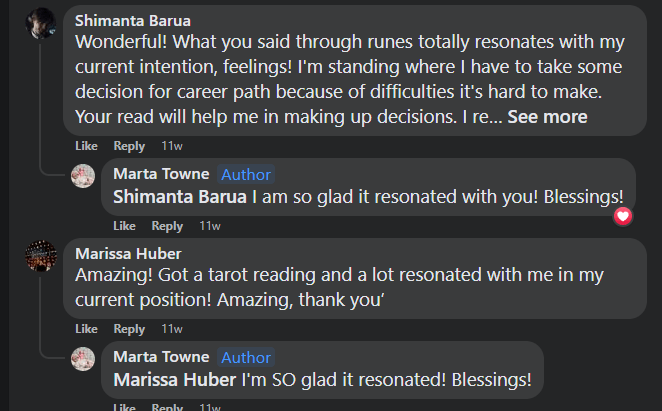662x411 pixels.
Task: Click the Shimanta Barua mention in reply
Action: (x=180, y=196)
